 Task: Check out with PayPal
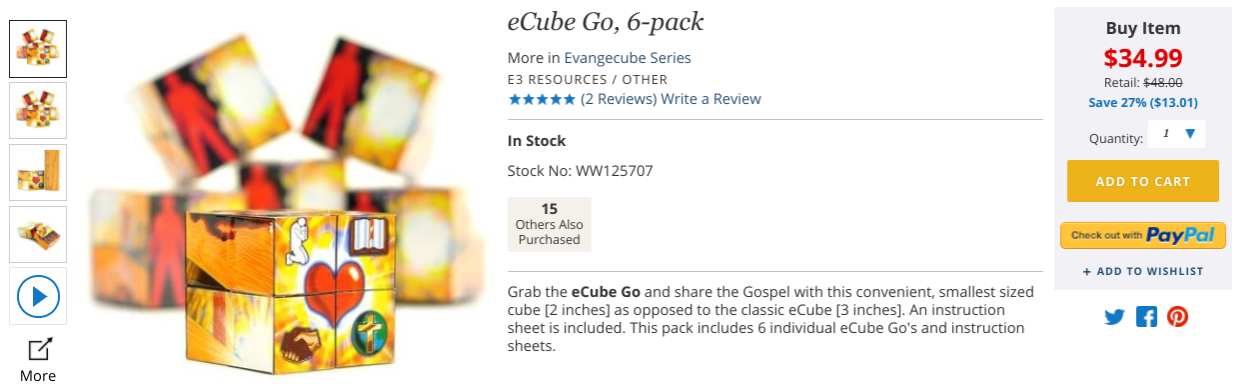coord(1143,235)
